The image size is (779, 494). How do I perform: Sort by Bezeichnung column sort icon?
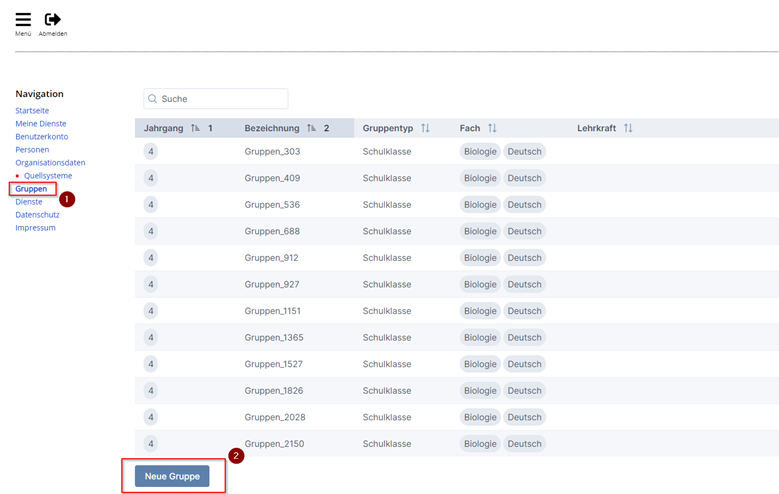coord(311,128)
